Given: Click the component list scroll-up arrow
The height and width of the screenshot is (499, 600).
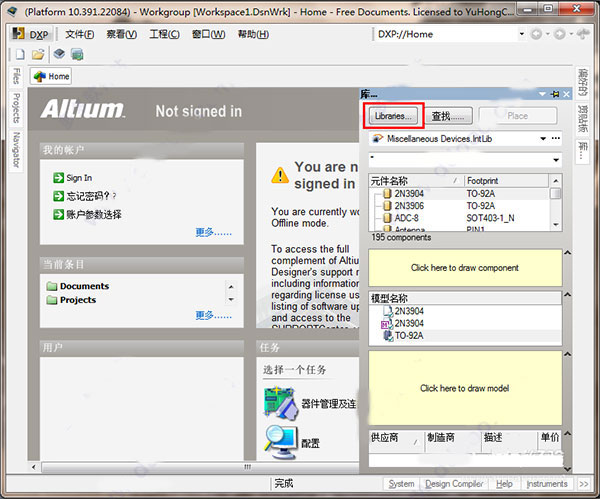Looking at the screenshot, I should point(556,181).
